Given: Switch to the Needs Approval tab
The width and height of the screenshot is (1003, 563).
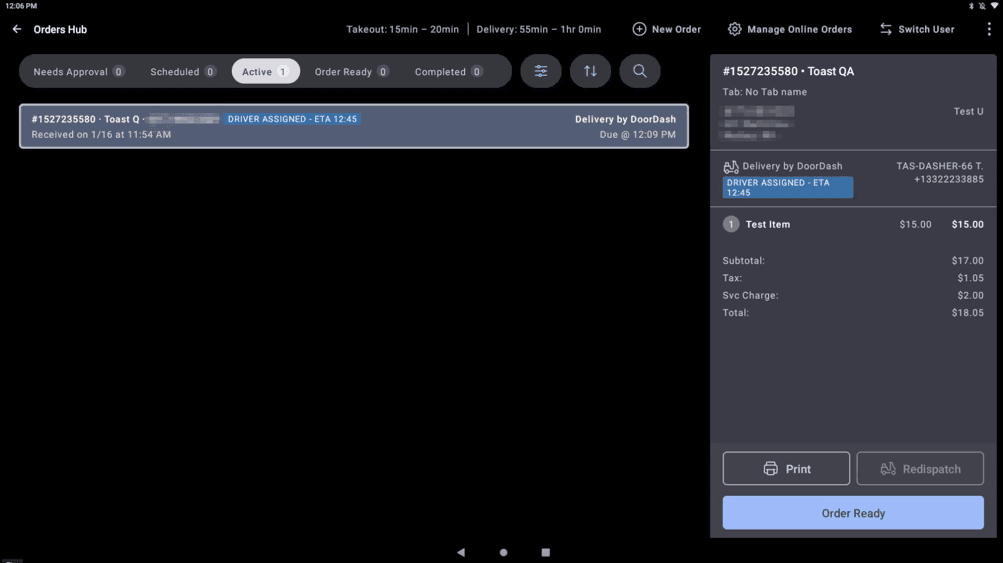Looking at the screenshot, I should tap(79, 72).
